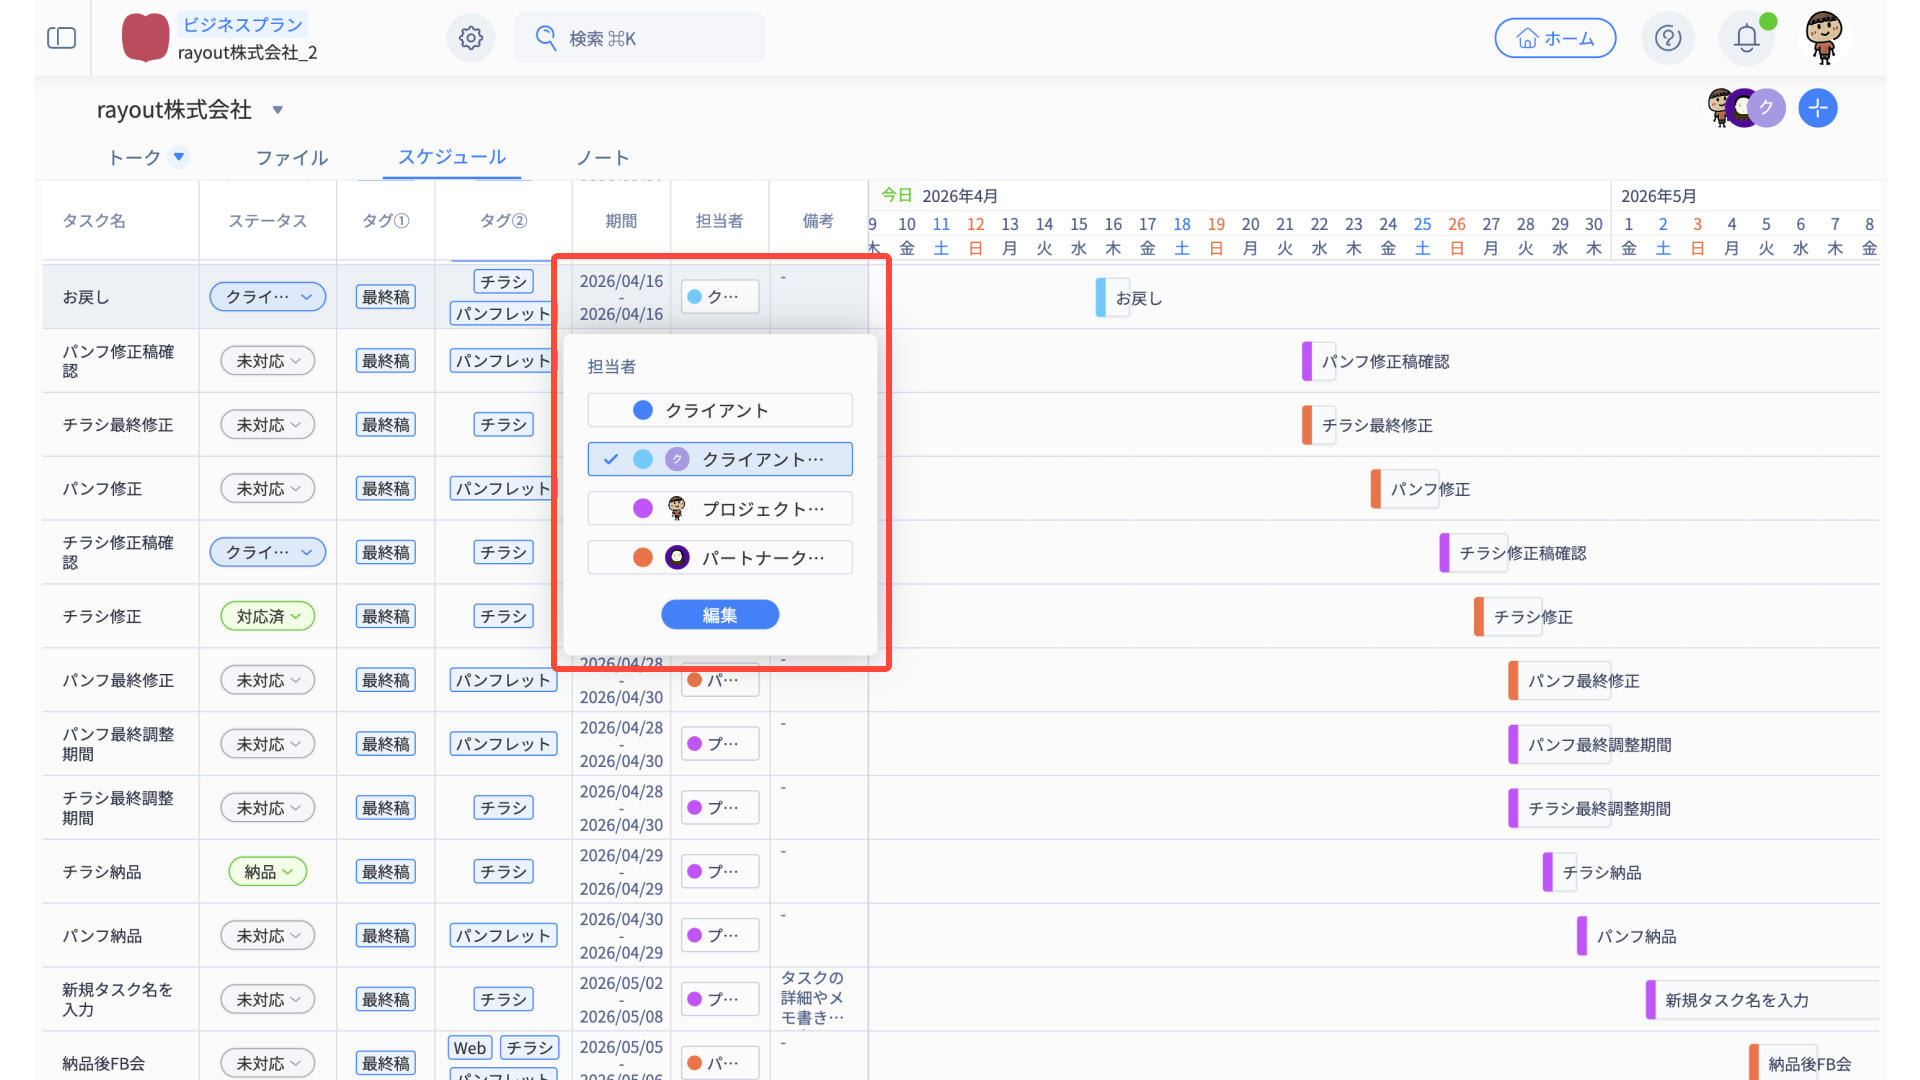Open status dropdown for チラシ納品 (納品)

coord(267,872)
